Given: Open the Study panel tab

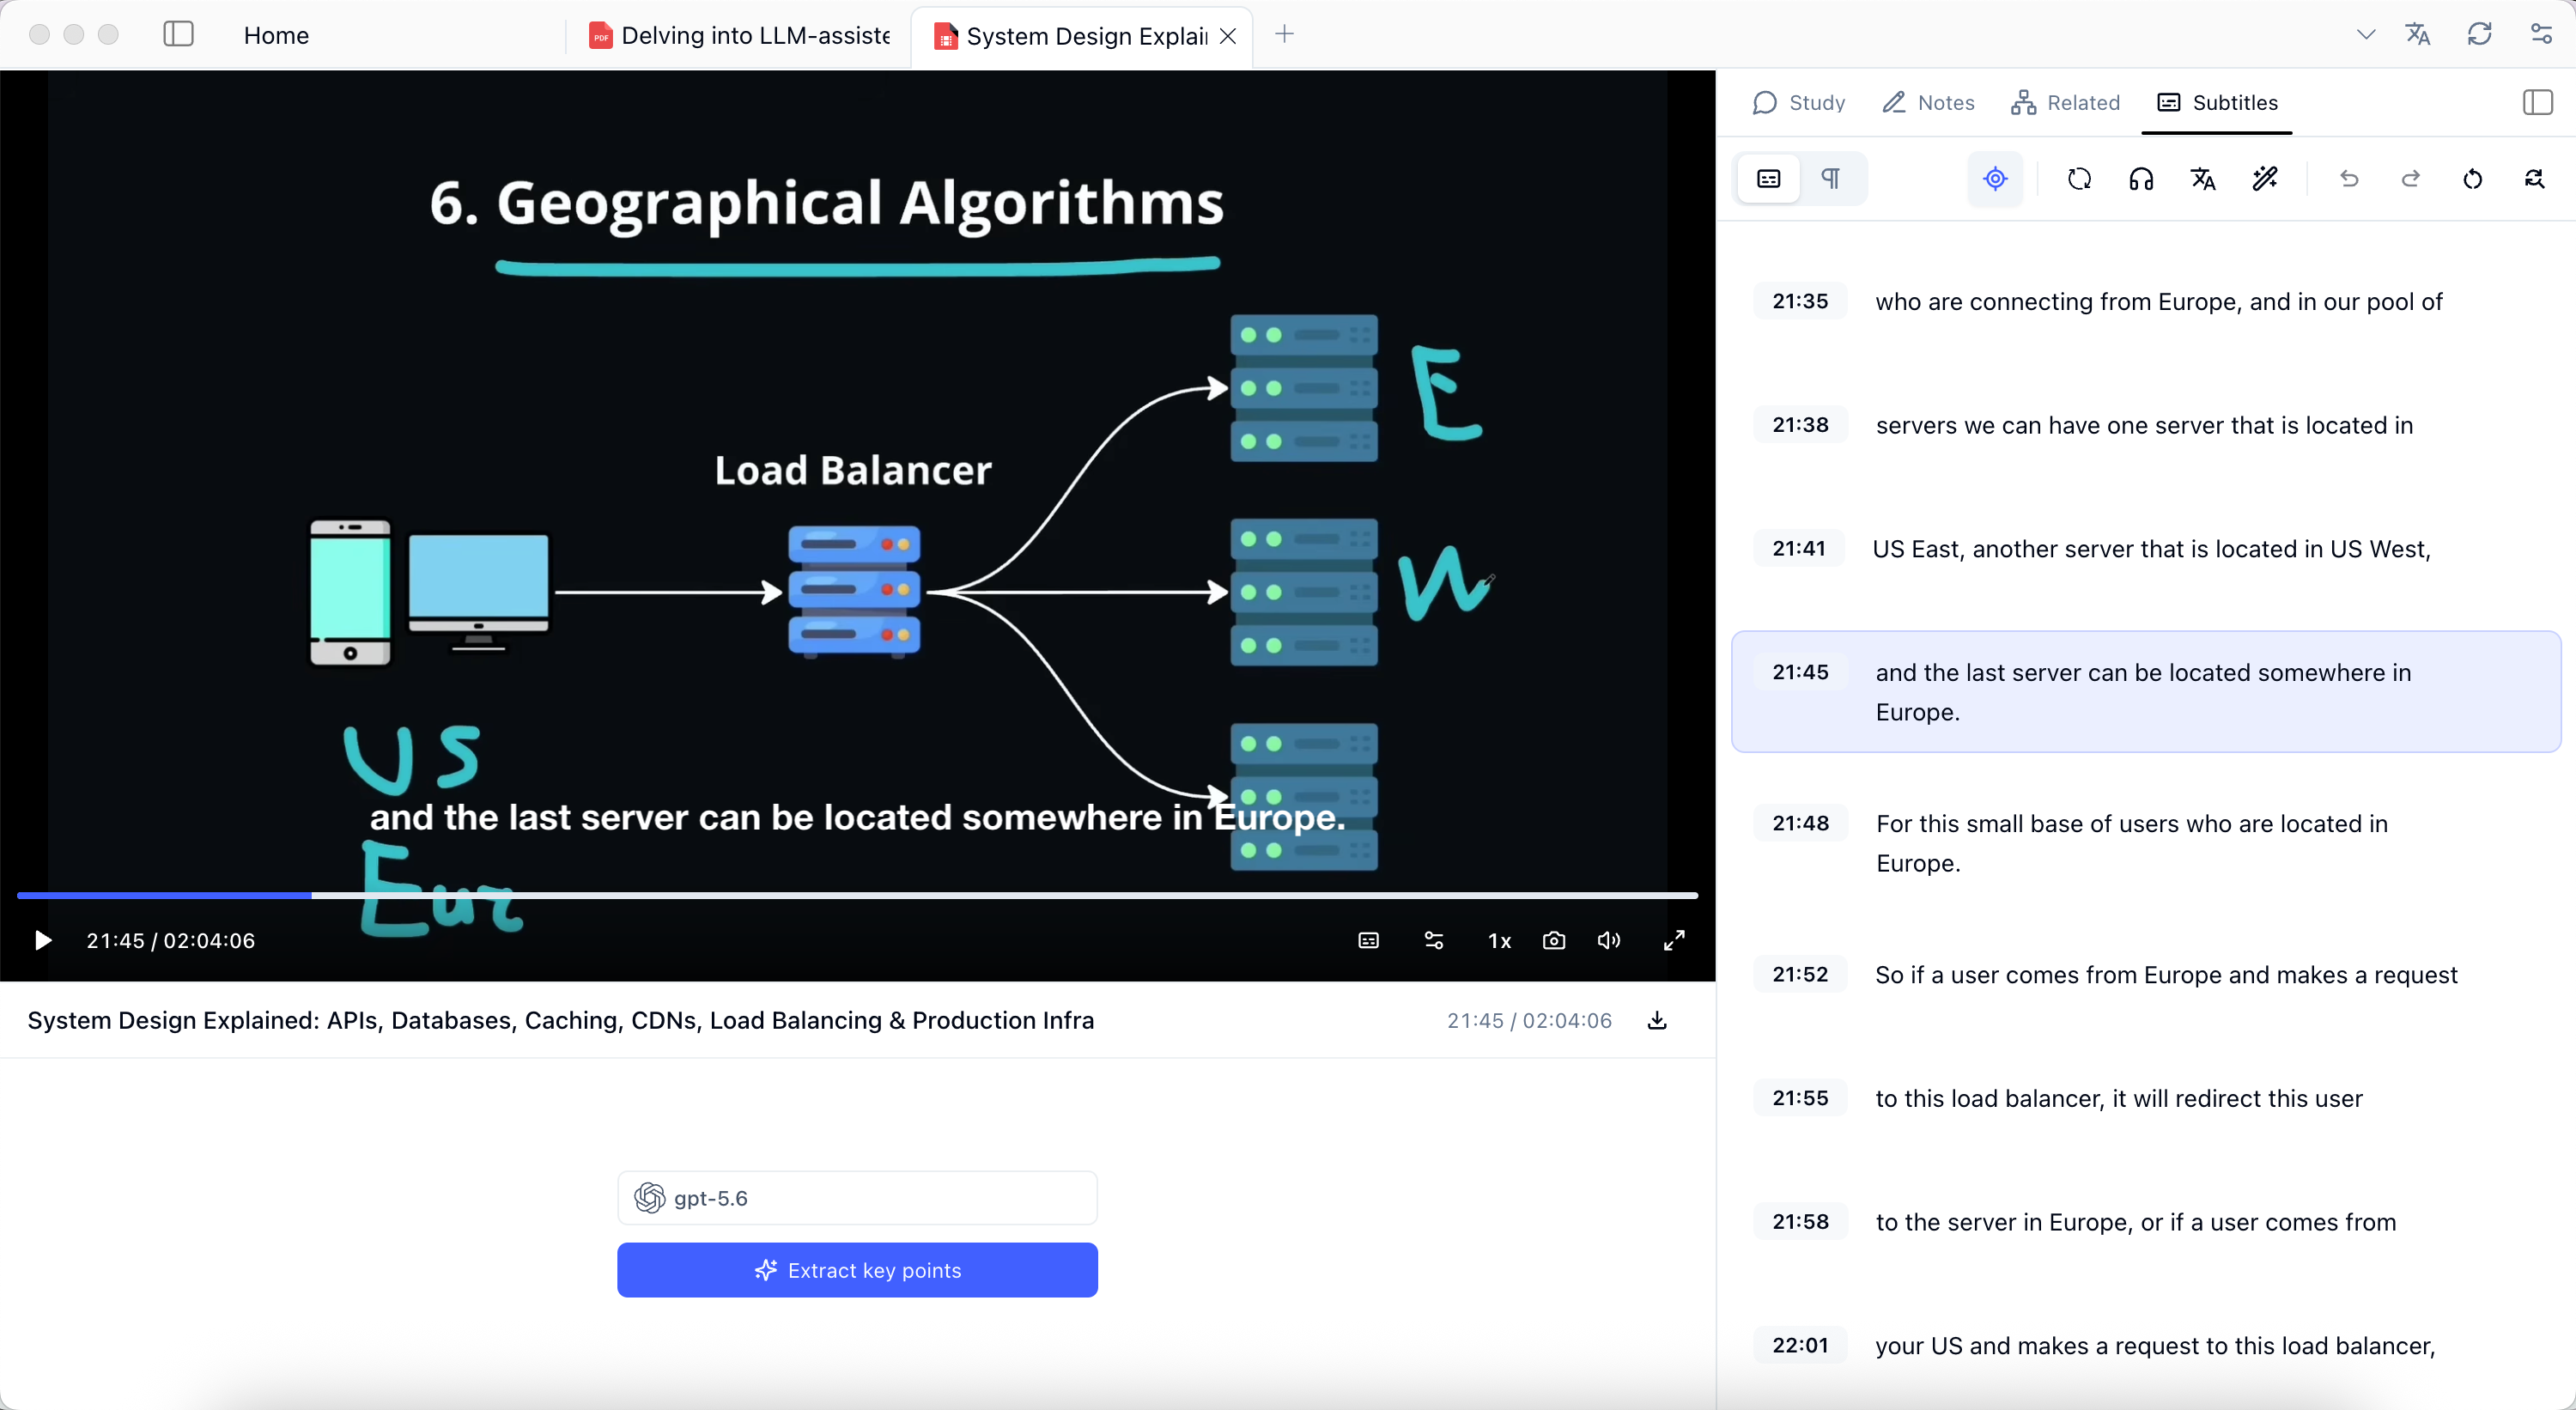Looking at the screenshot, I should coord(1798,102).
